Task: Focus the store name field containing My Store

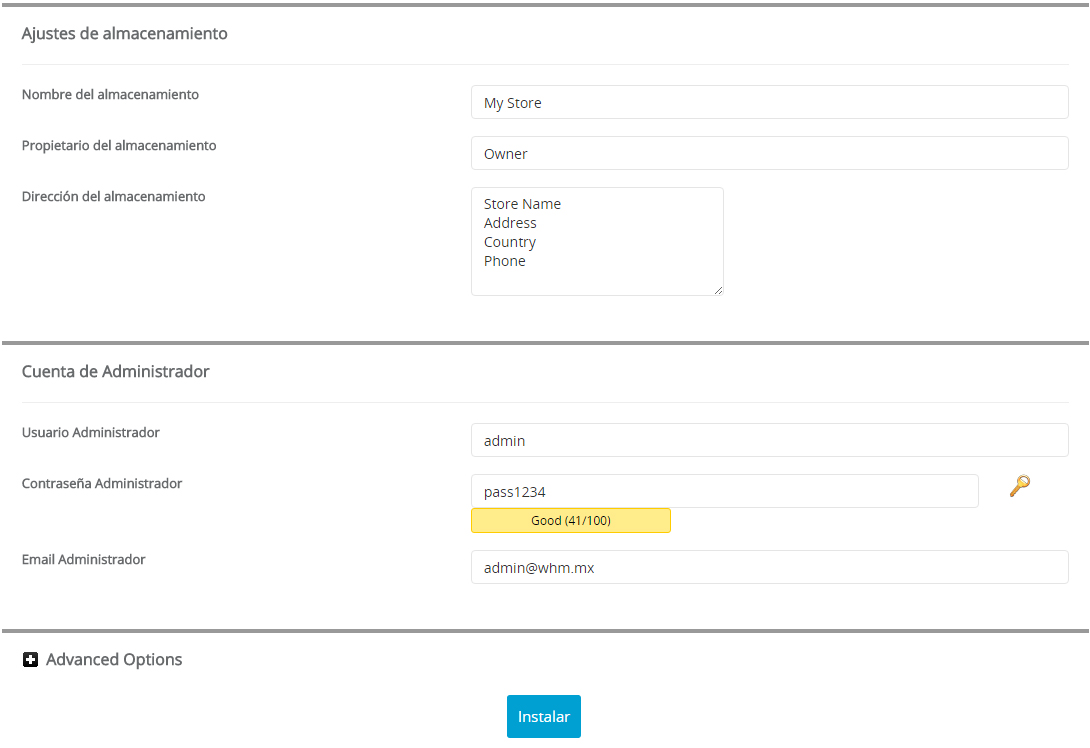Action: click(769, 102)
